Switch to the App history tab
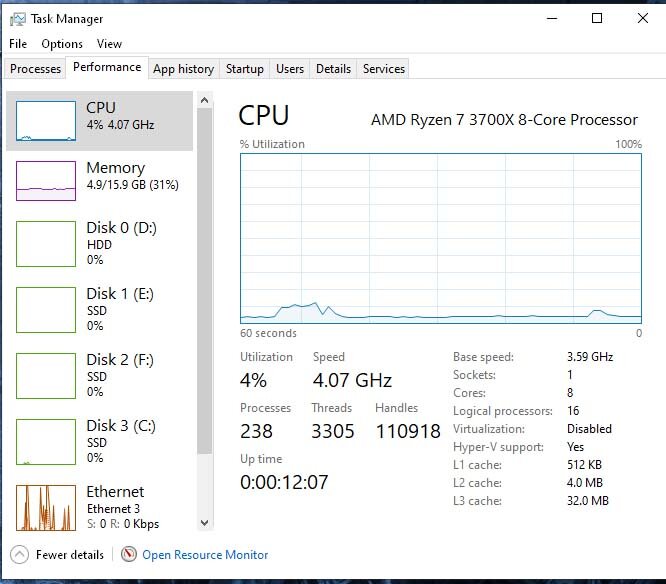Image resolution: width=666 pixels, height=584 pixels. [183, 69]
